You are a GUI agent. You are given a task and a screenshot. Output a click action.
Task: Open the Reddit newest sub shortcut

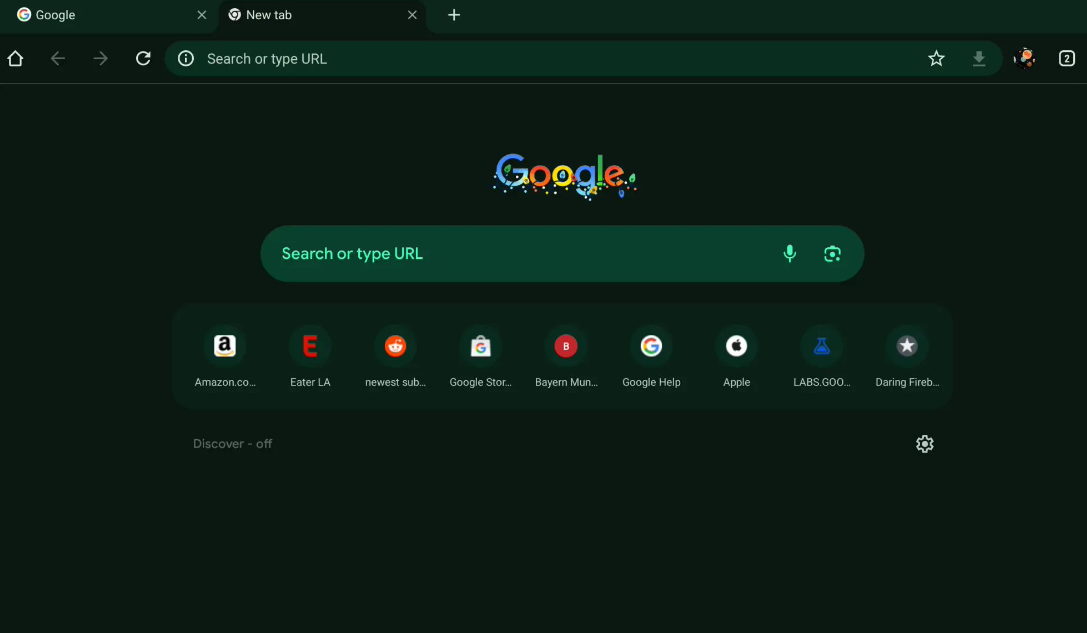tap(395, 356)
